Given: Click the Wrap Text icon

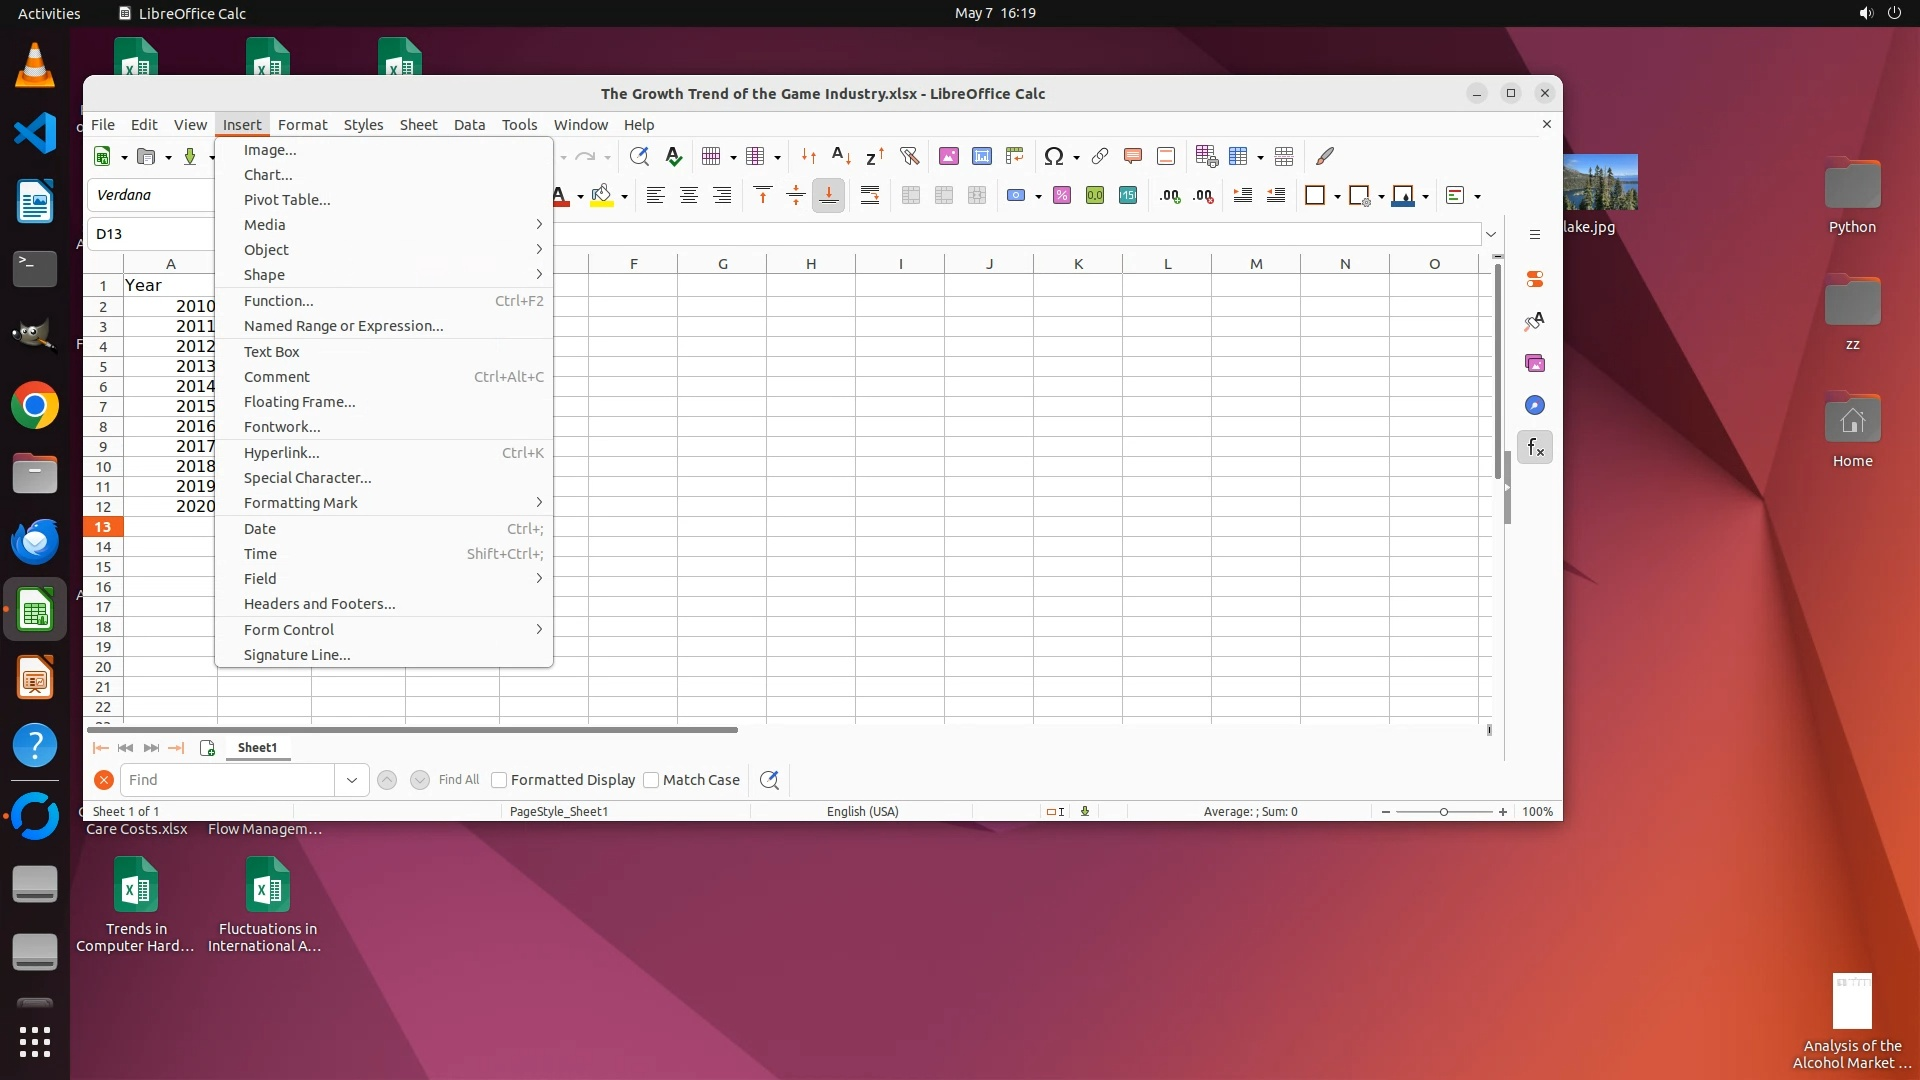Looking at the screenshot, I should click(869, 196).
